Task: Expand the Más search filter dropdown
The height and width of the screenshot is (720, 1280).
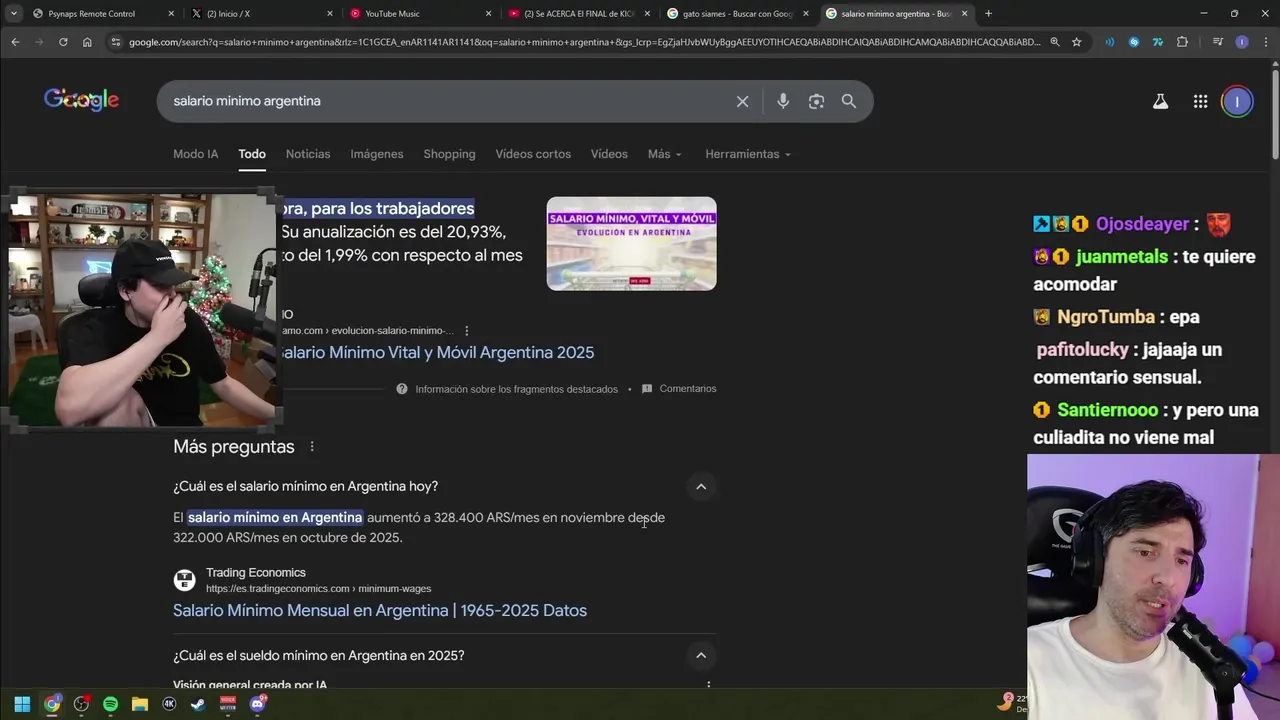Action: [x=664, y=154]
